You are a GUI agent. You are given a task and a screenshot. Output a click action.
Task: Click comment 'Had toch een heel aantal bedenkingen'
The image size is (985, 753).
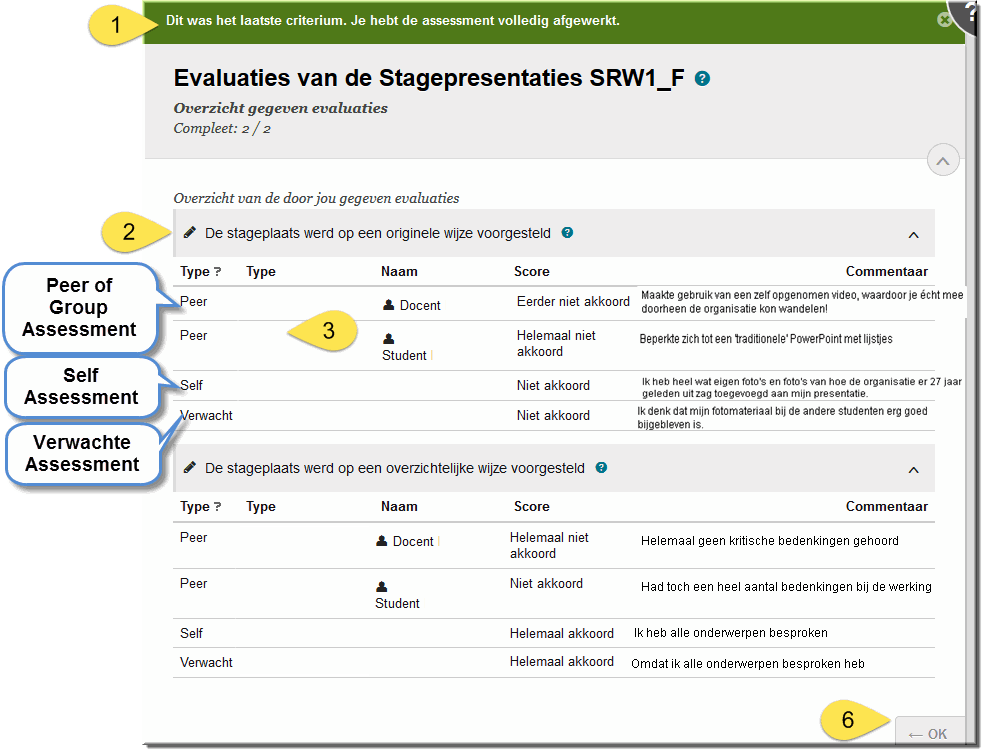click(786, 587)
